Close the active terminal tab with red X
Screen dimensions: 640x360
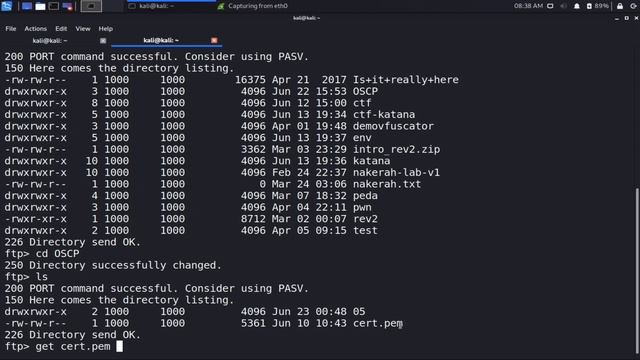click(x=214, y=40)
